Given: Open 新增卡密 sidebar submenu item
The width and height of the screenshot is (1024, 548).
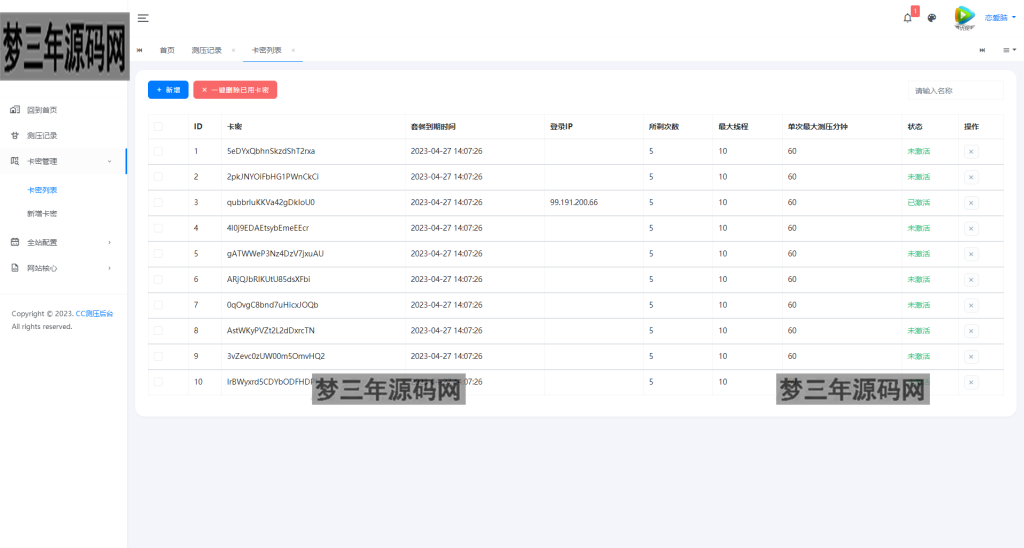Looking at the screenshot, I should (x=42, y=214).
